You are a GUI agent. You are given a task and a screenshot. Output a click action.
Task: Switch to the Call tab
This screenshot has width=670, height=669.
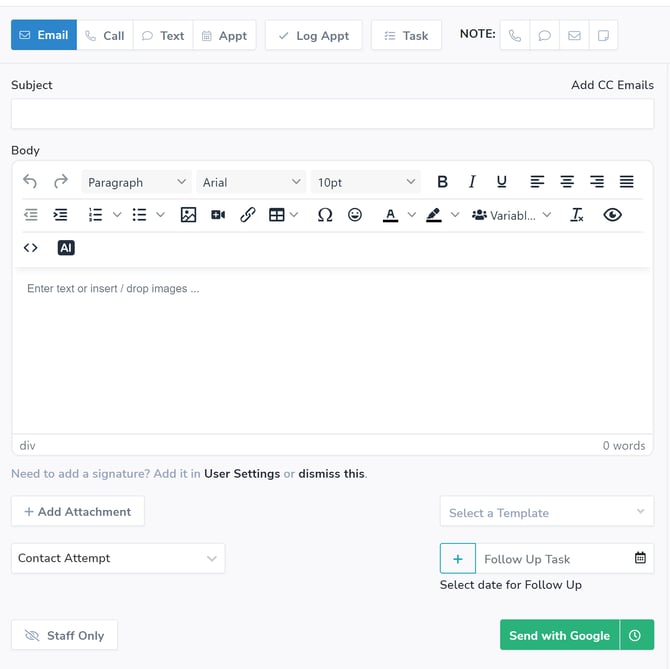click(105, 35)
